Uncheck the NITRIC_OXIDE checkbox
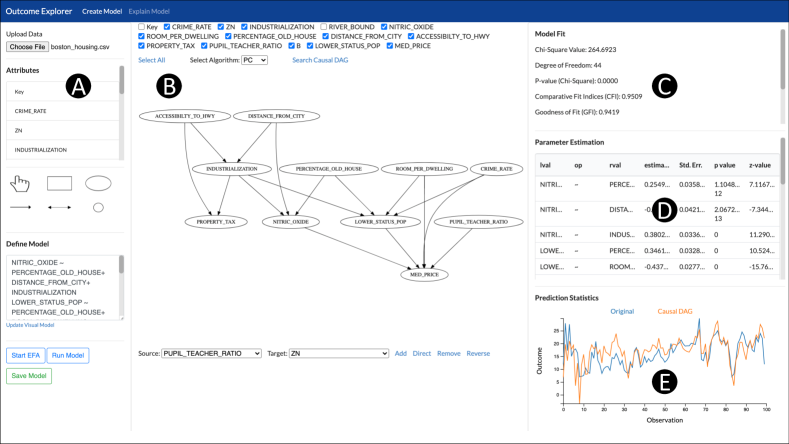789x444 pixels. point(384,27)
